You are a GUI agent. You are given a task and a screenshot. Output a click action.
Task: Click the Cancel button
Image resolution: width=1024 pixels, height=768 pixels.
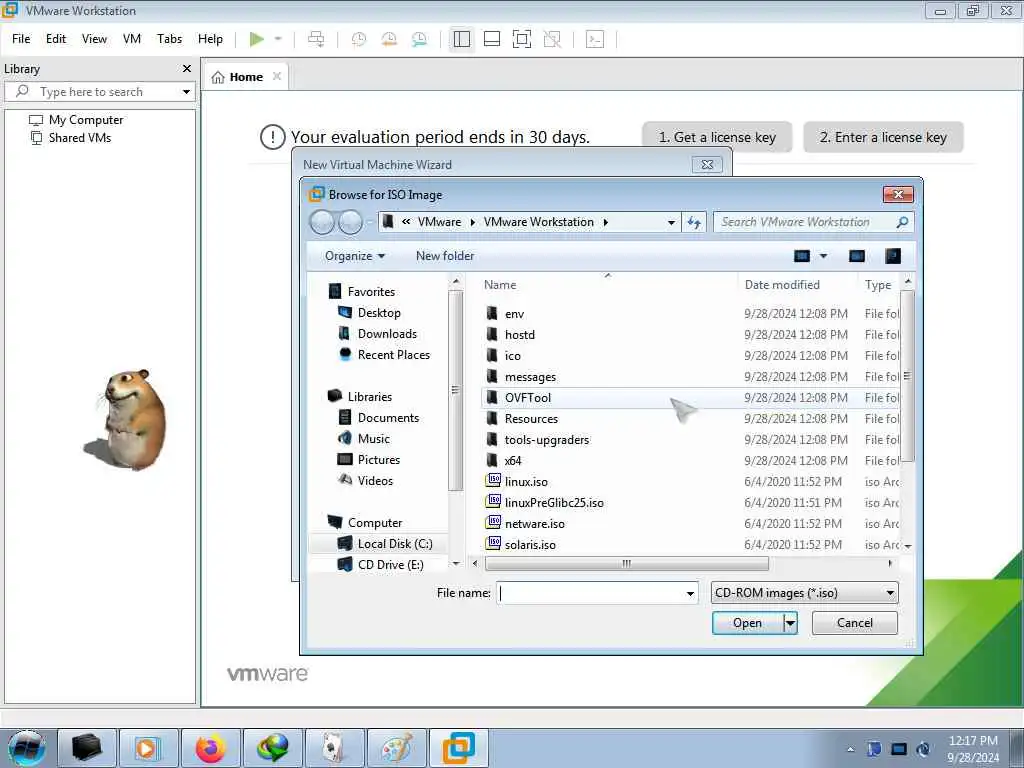[854, 623]
